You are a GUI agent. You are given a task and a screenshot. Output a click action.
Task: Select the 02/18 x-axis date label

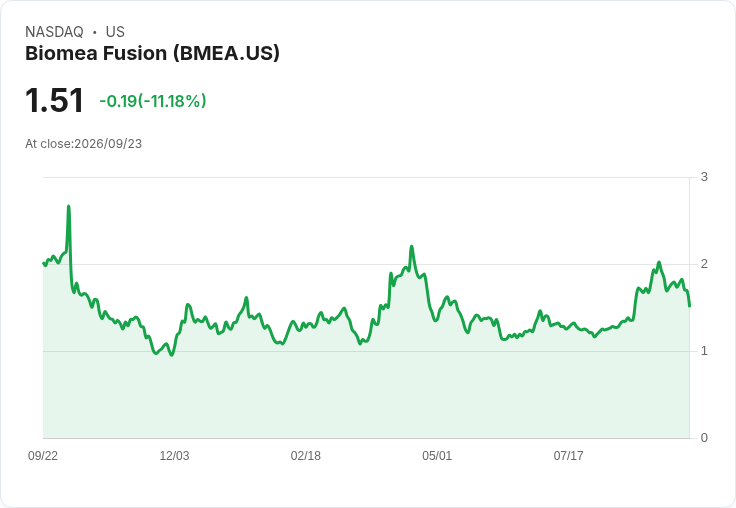tap(306, 455)
